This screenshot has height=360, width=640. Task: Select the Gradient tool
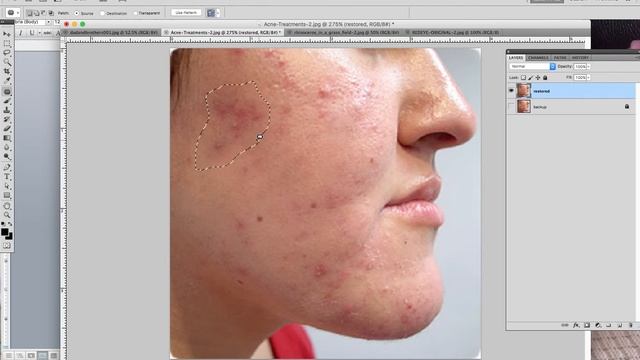point(7,138)
